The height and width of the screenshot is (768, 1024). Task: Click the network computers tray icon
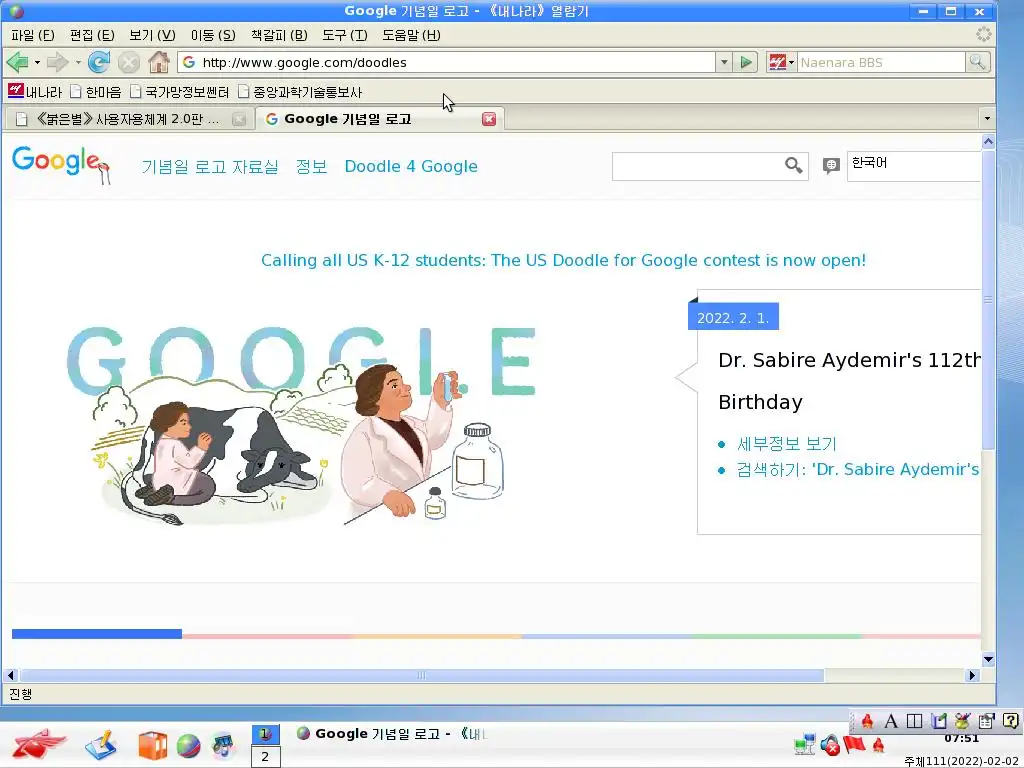(805, 744)
